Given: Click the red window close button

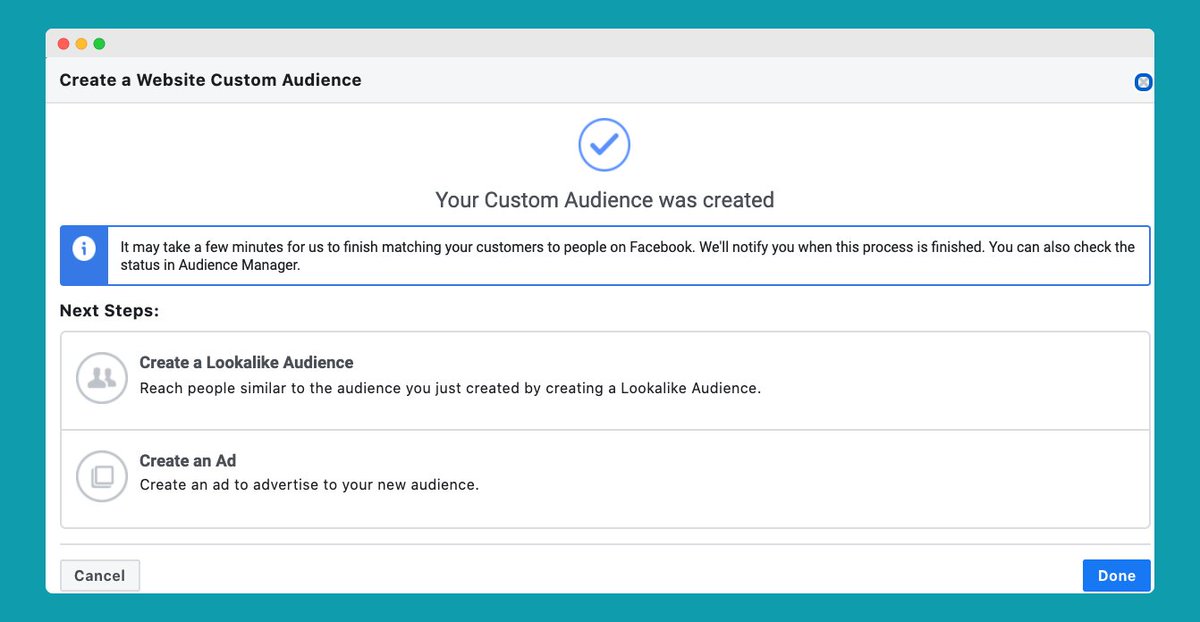Looking at the screenshot, I should coord(63,44).
